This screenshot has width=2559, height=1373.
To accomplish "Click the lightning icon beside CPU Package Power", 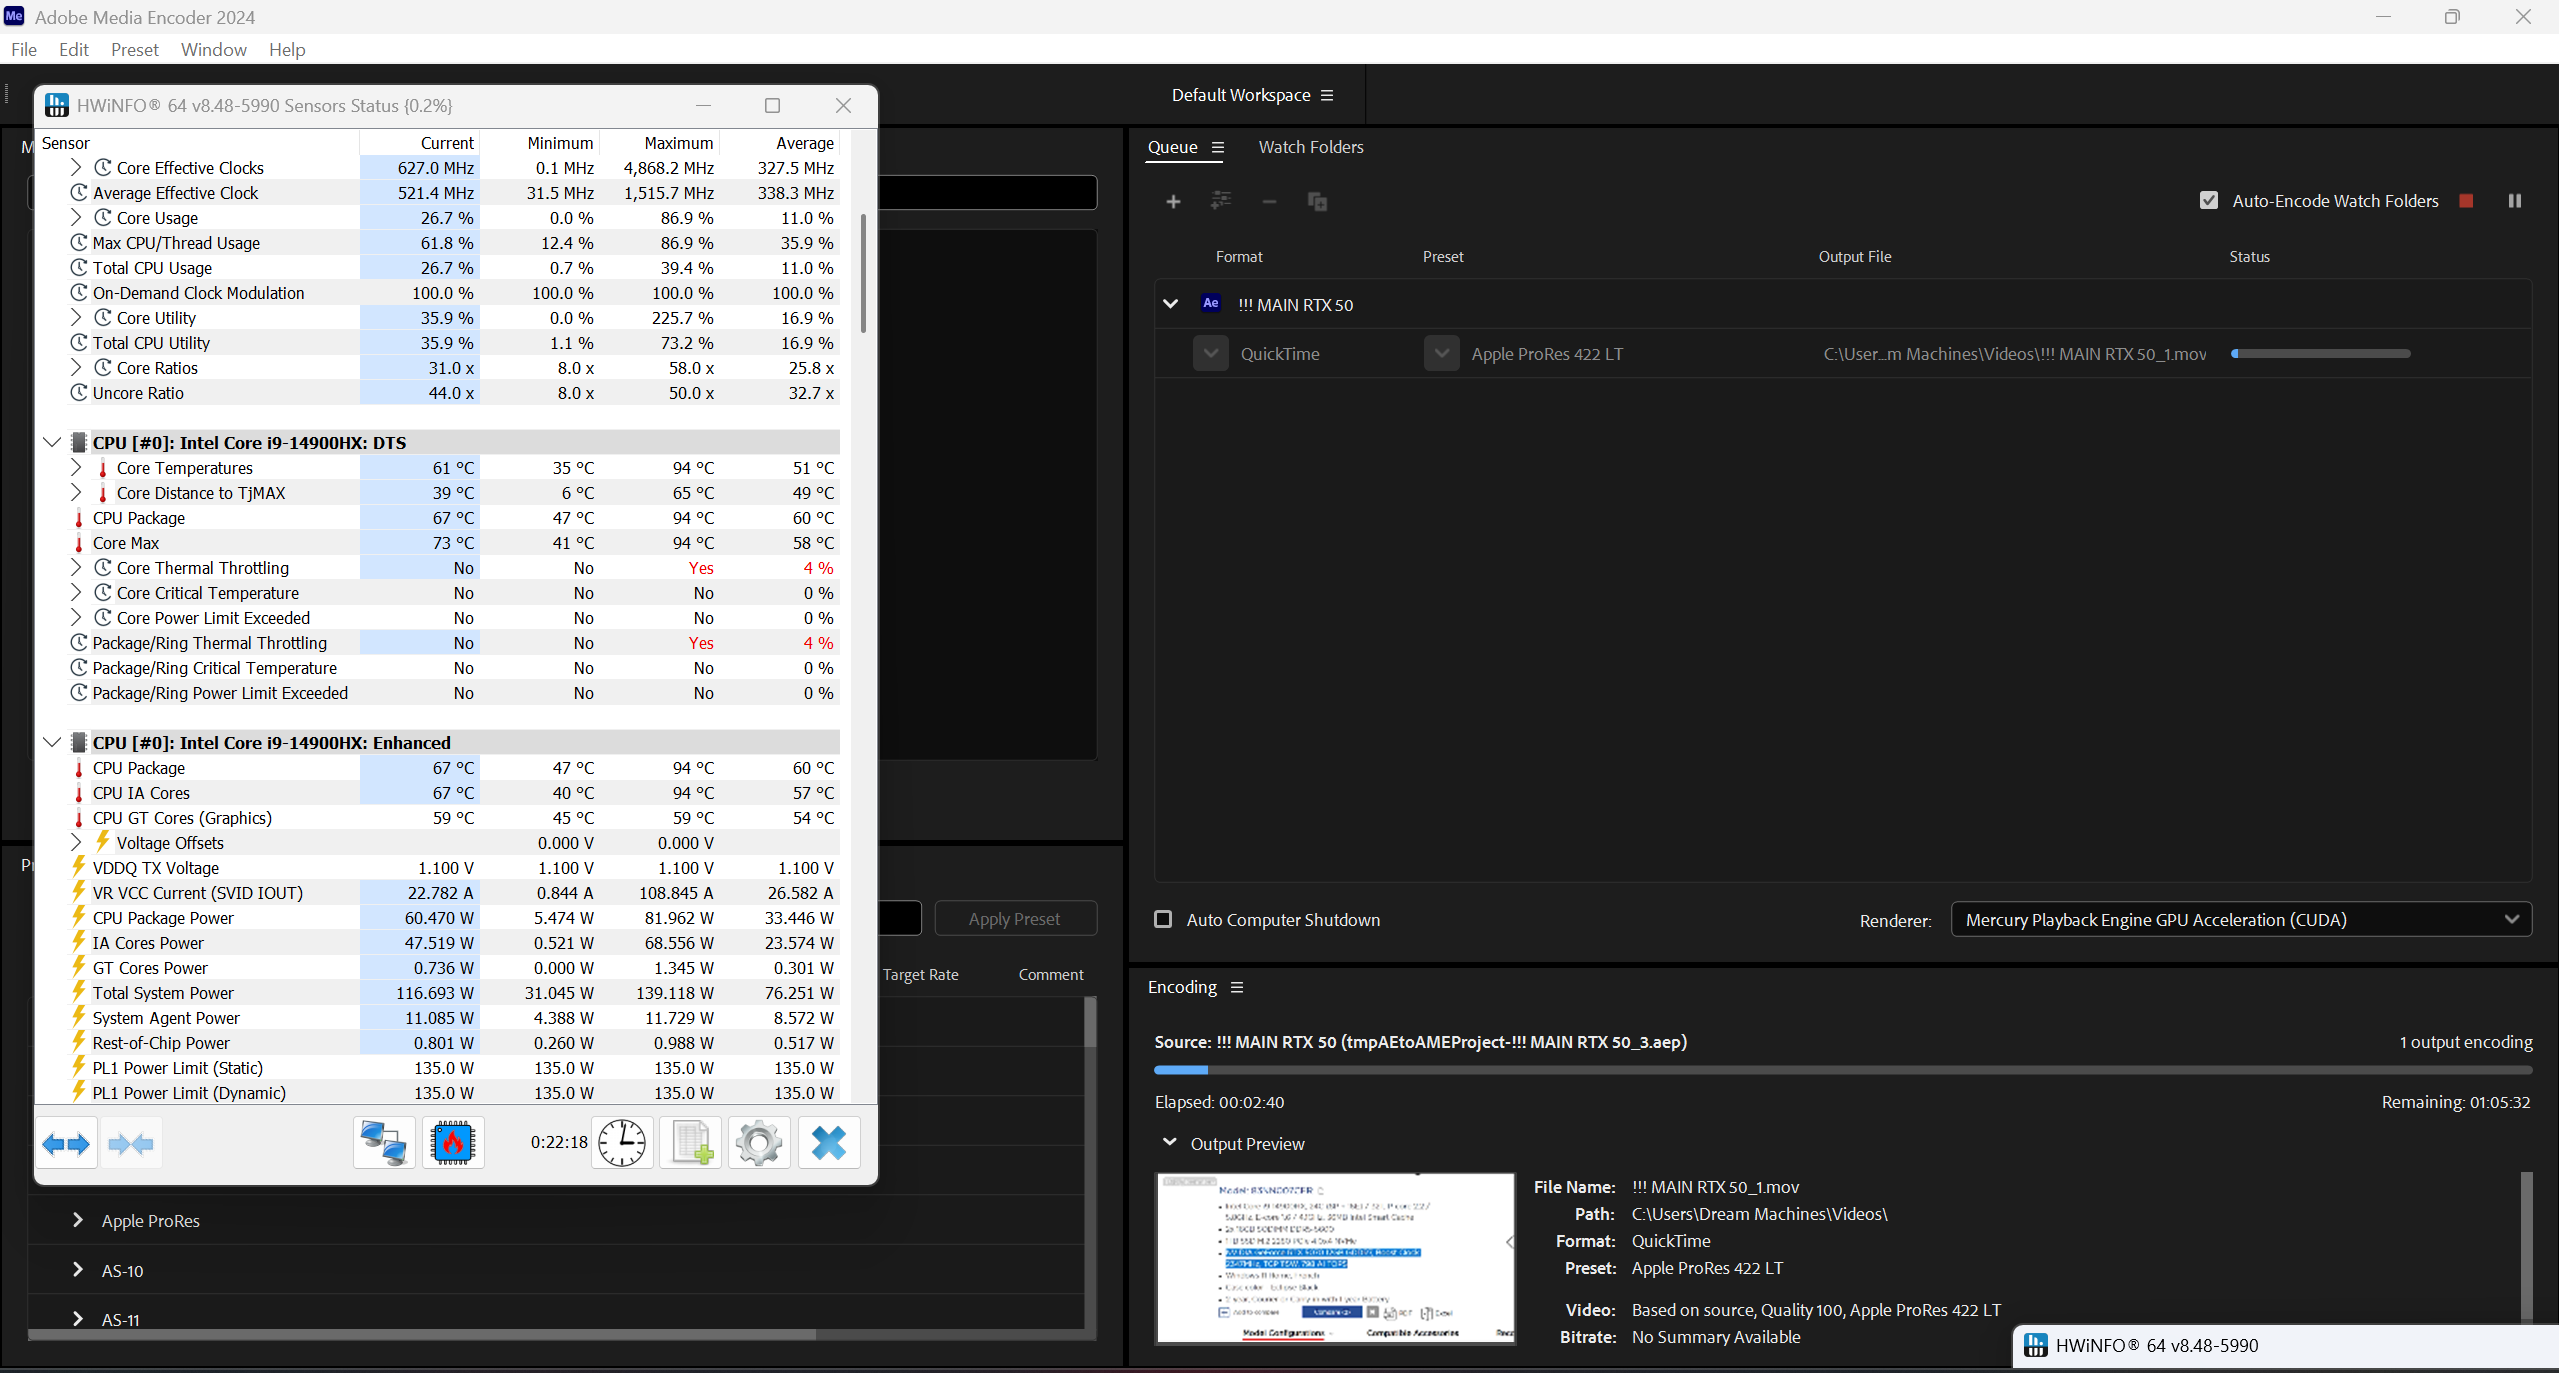I will coord(79,917).
